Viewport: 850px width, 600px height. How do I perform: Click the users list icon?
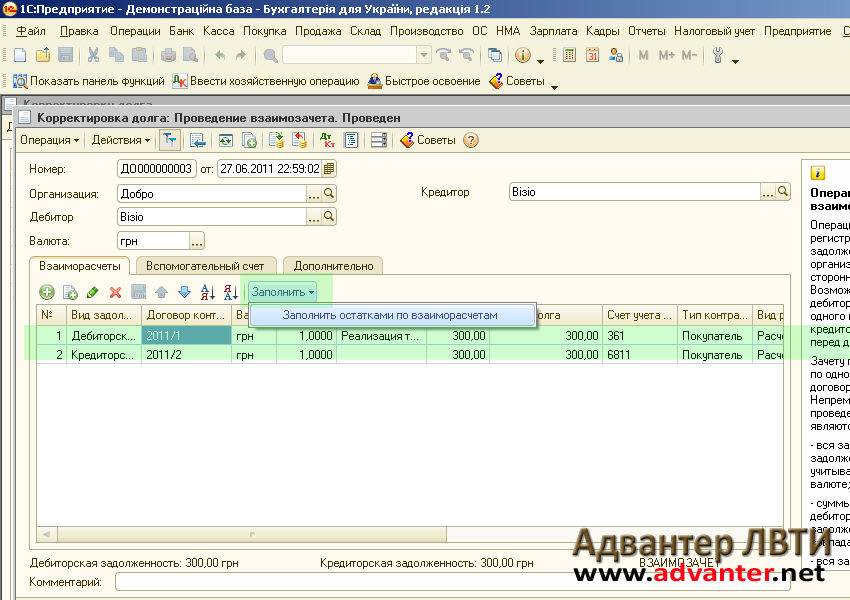[615, 55]
